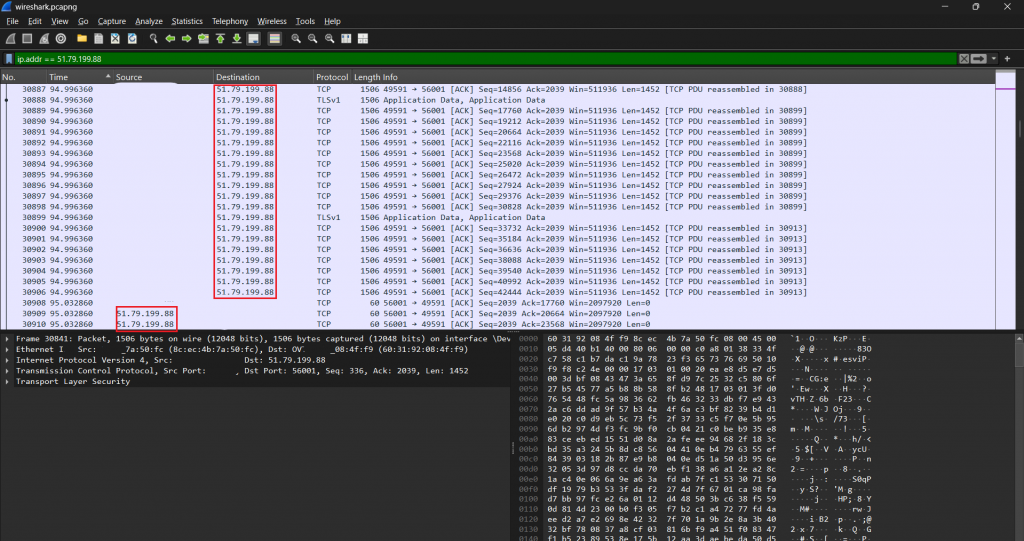Expand the Internet Protocol Version 4 tree
Image resolution: width=1024 pixels, height=541 pixels.
click(x=7, y=360)
